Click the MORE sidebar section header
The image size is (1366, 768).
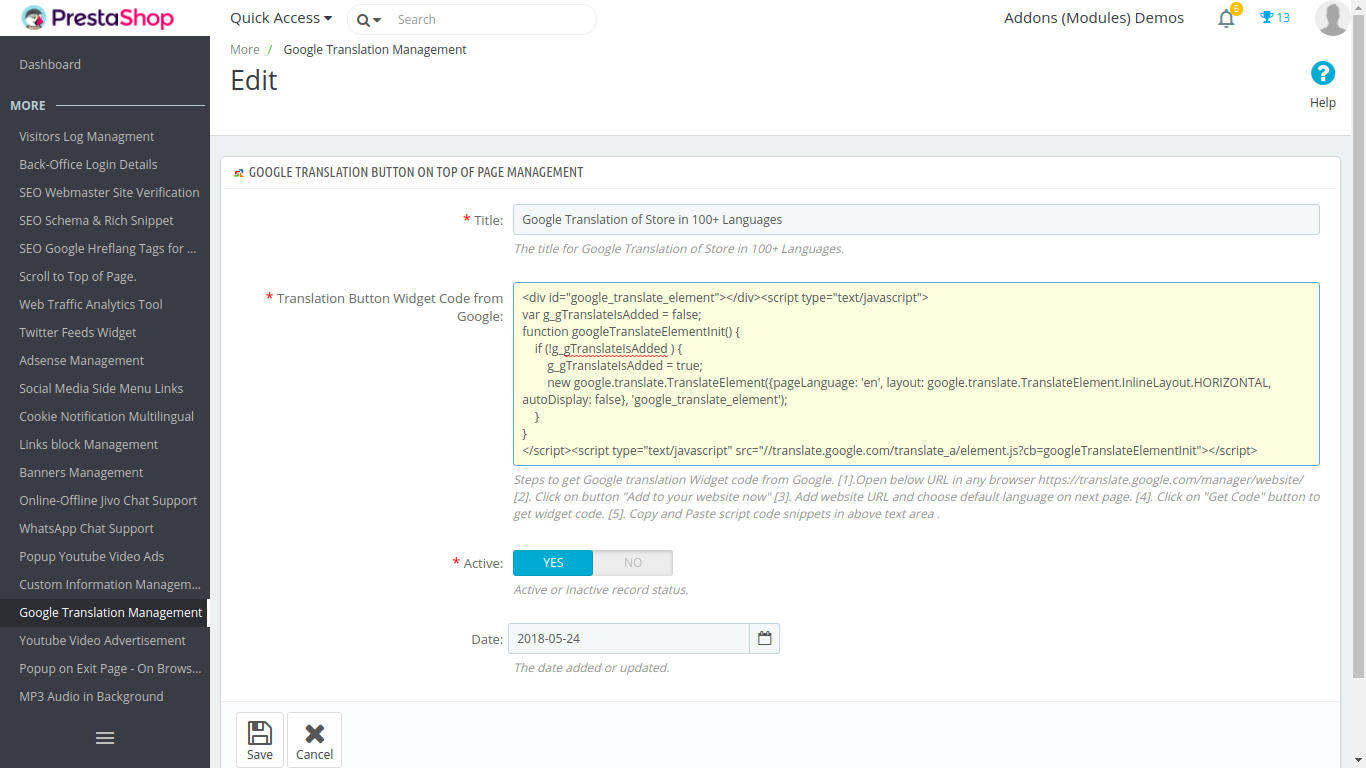tap(28, 105)
